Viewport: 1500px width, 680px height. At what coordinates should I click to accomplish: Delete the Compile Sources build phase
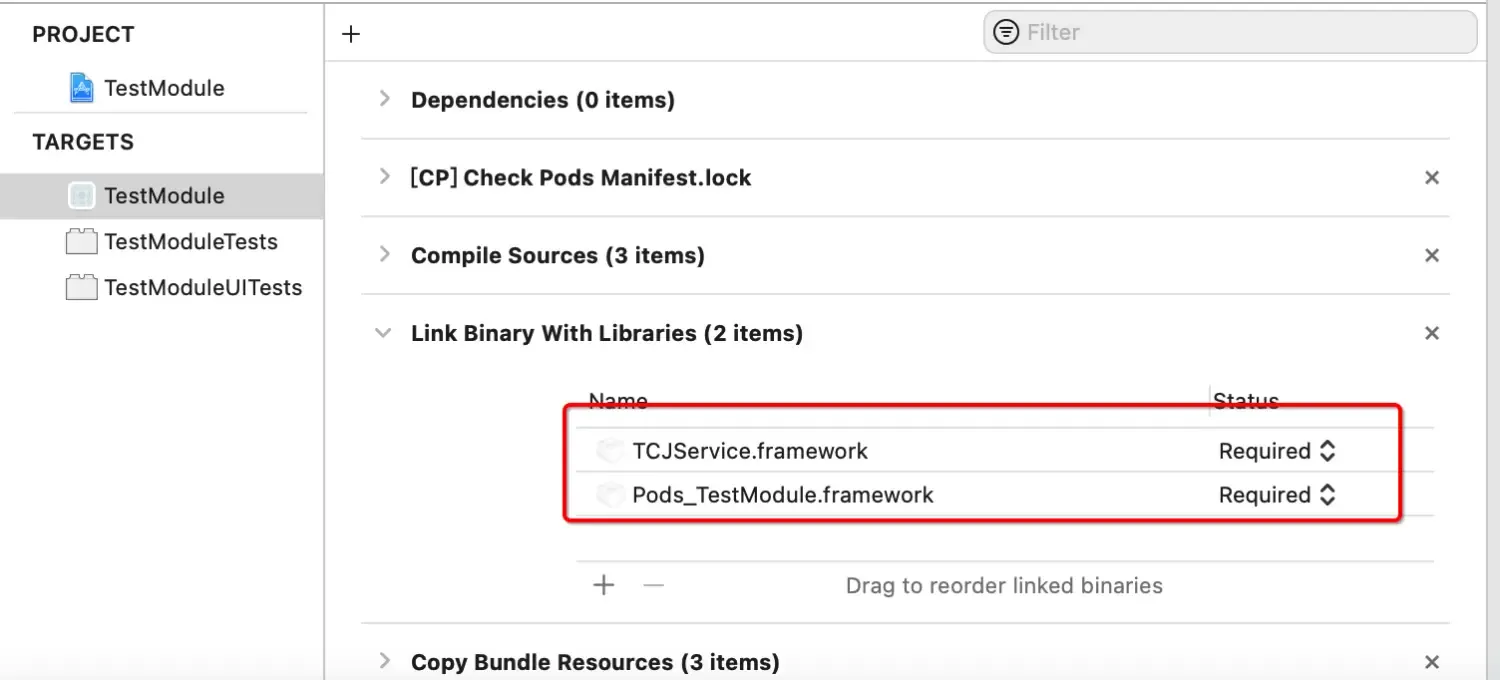coord(1432,256)
